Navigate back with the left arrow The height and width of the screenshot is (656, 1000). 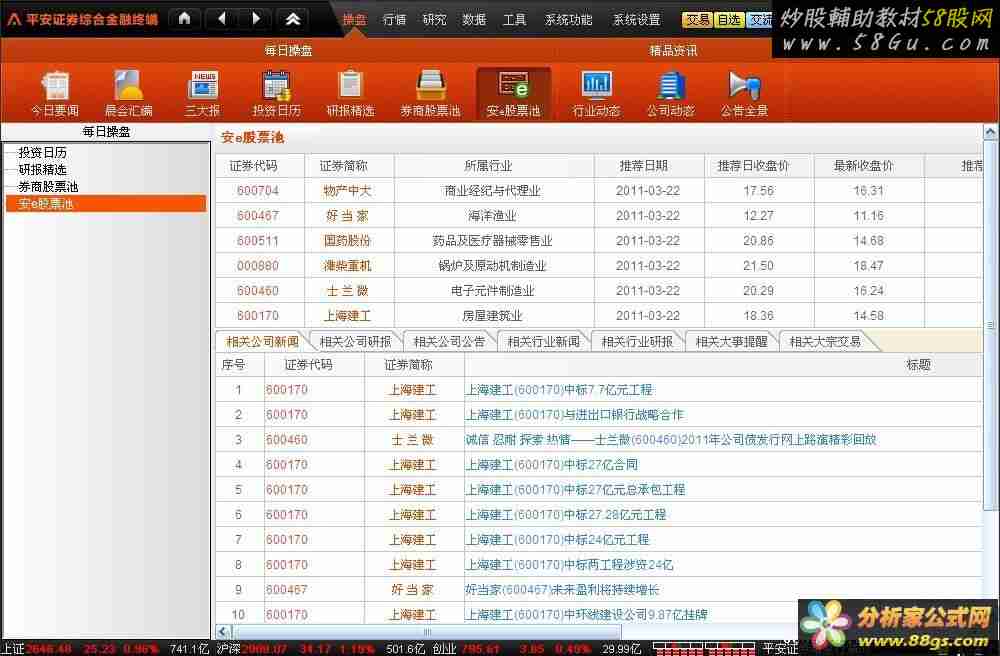point(221,19)
